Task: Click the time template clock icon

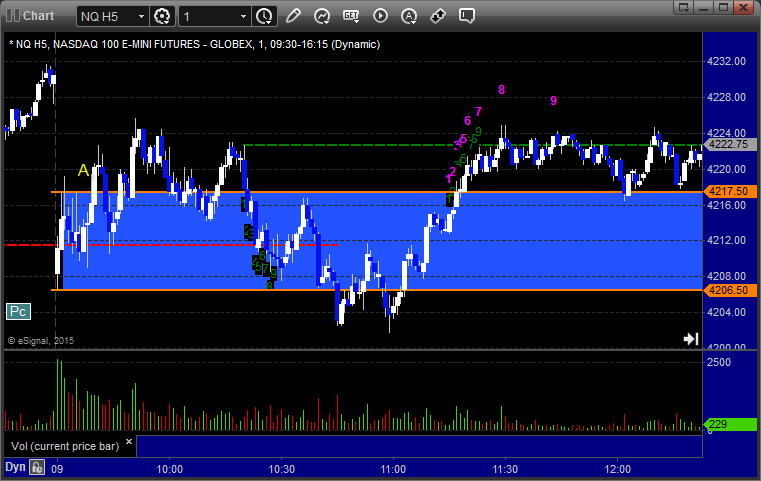Action: point(264,16)
